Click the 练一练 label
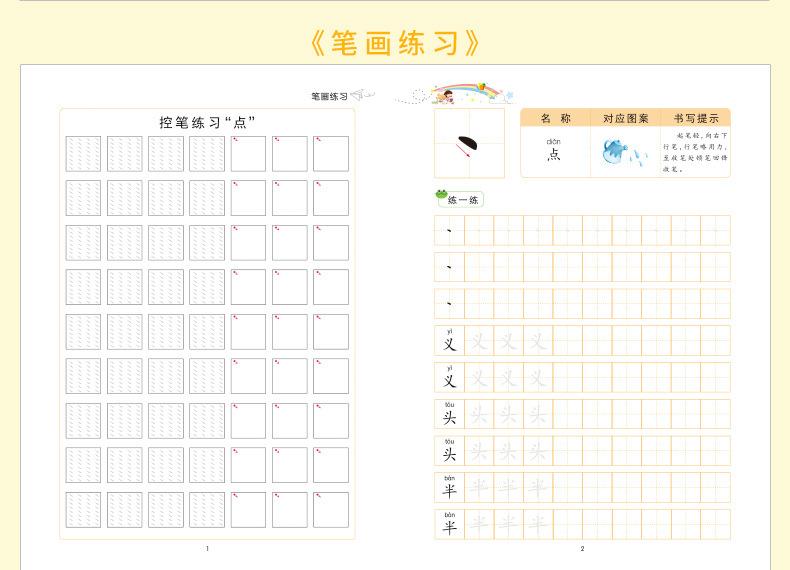Screen dimensions: 790x570 tap(466, 200)
